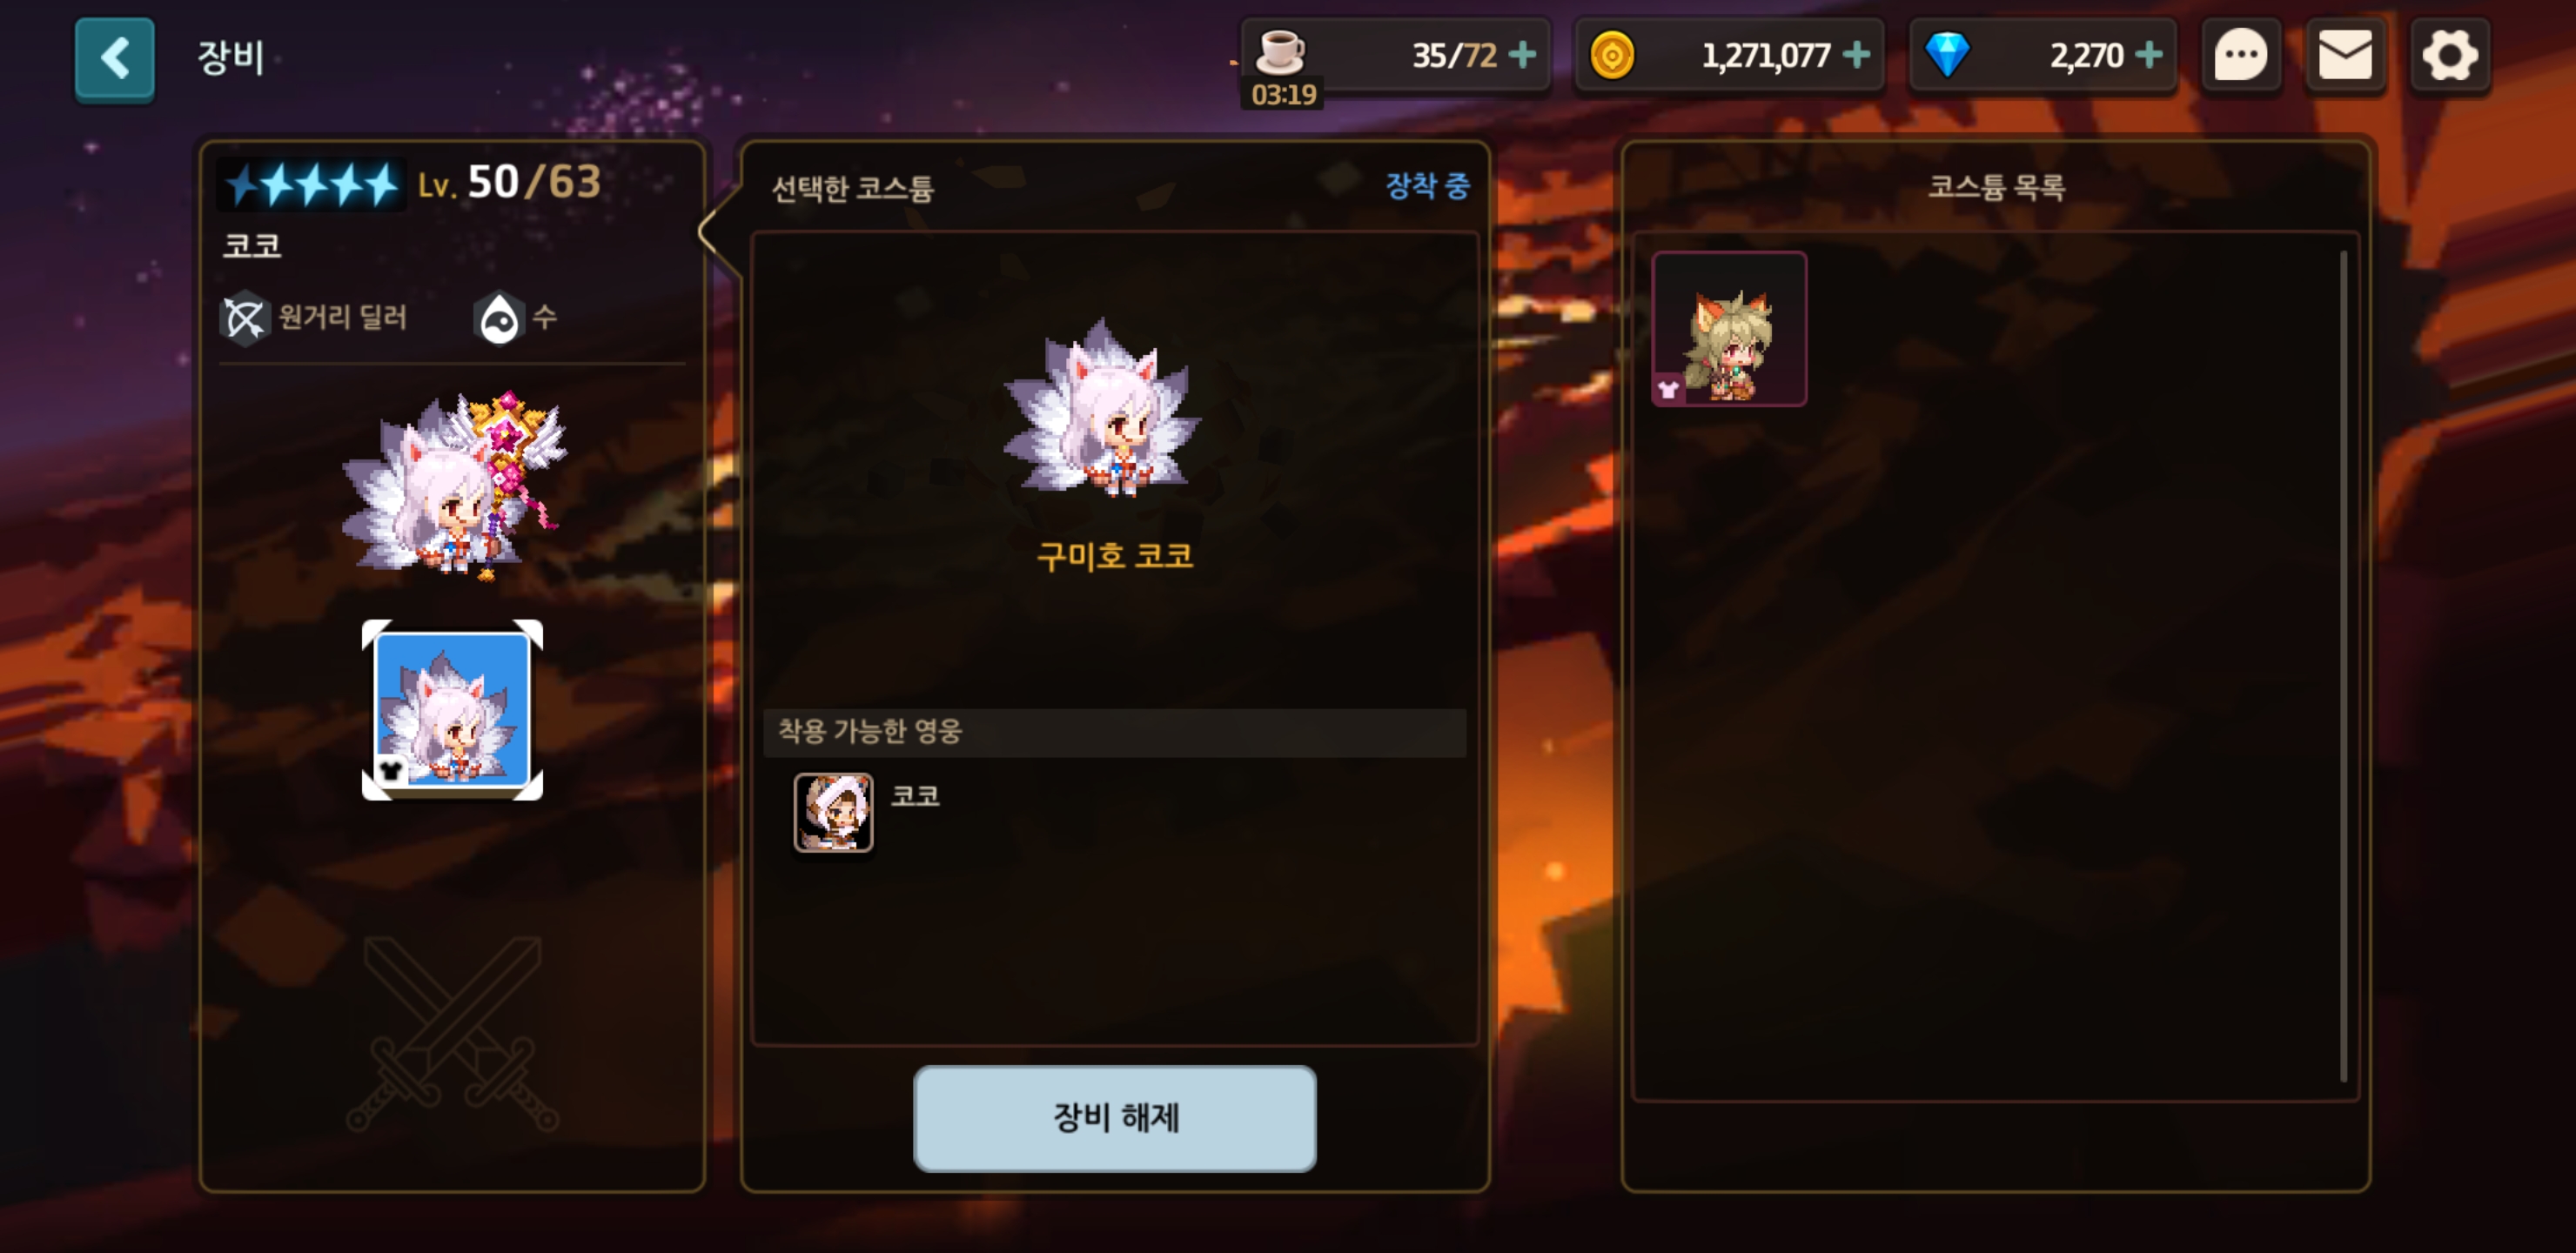Buy gems using plus button
2576x1253 pixels.
[2148, 54]
